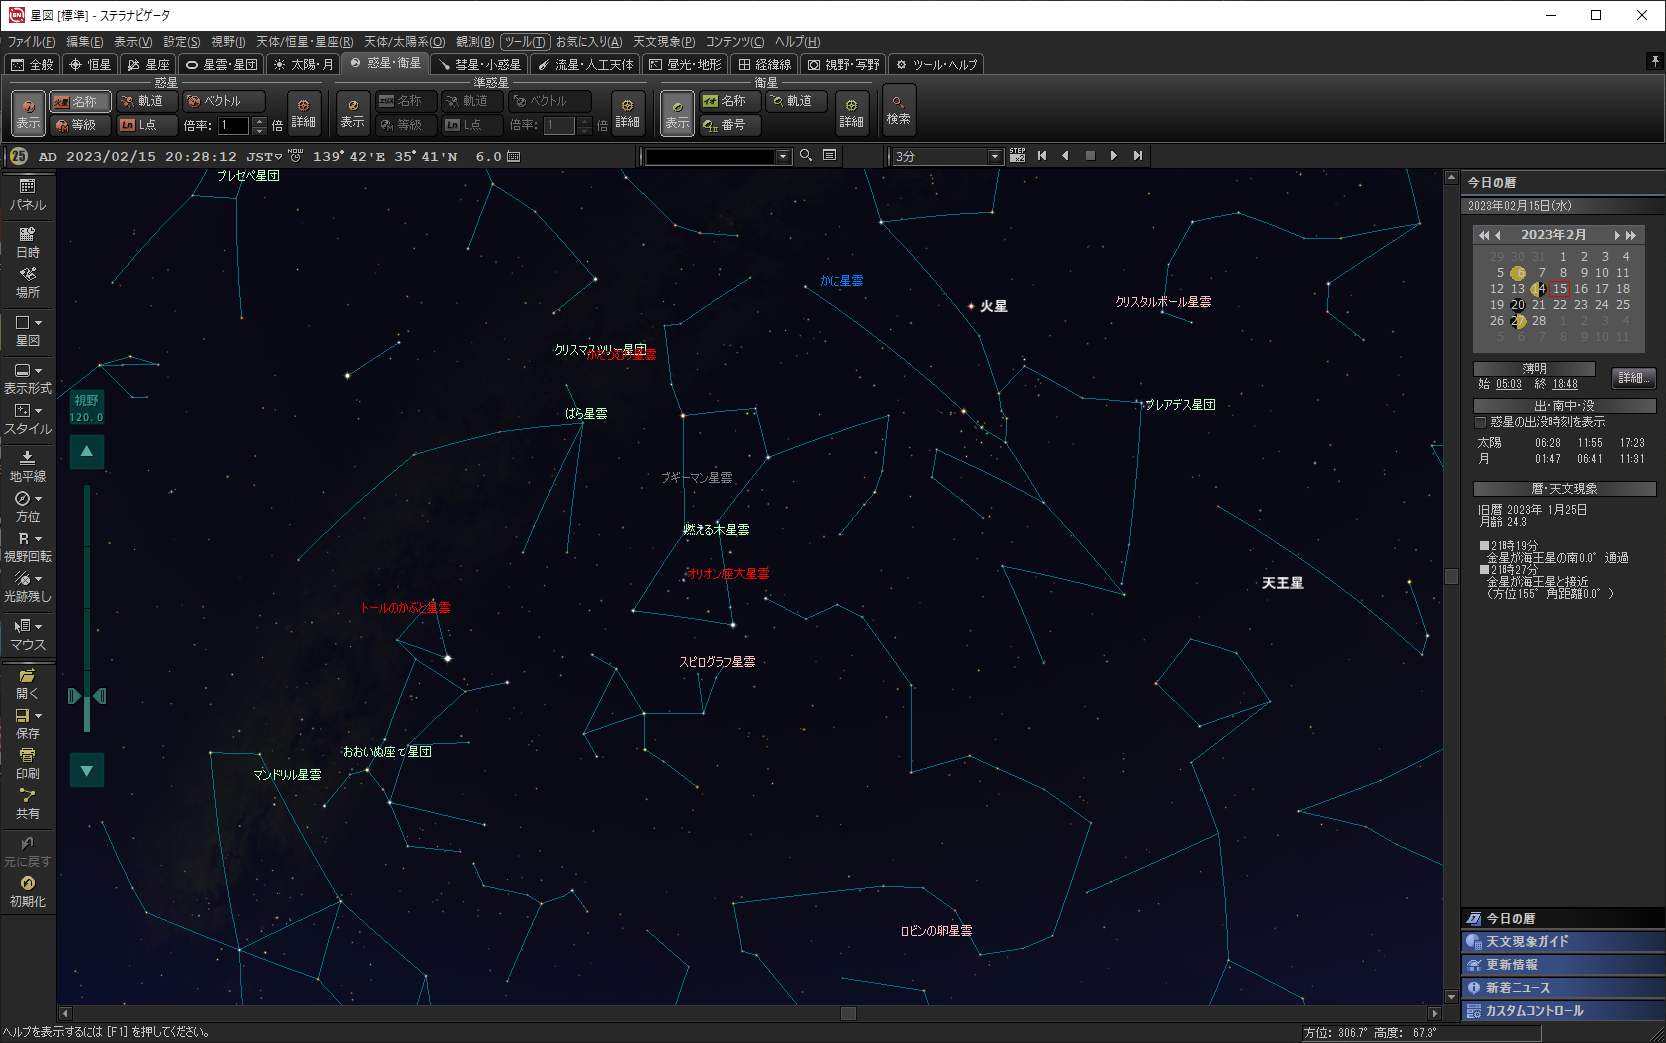Click the 初期化 reset icon
The image size is (1666, 1043).
[x=27, y=891]
